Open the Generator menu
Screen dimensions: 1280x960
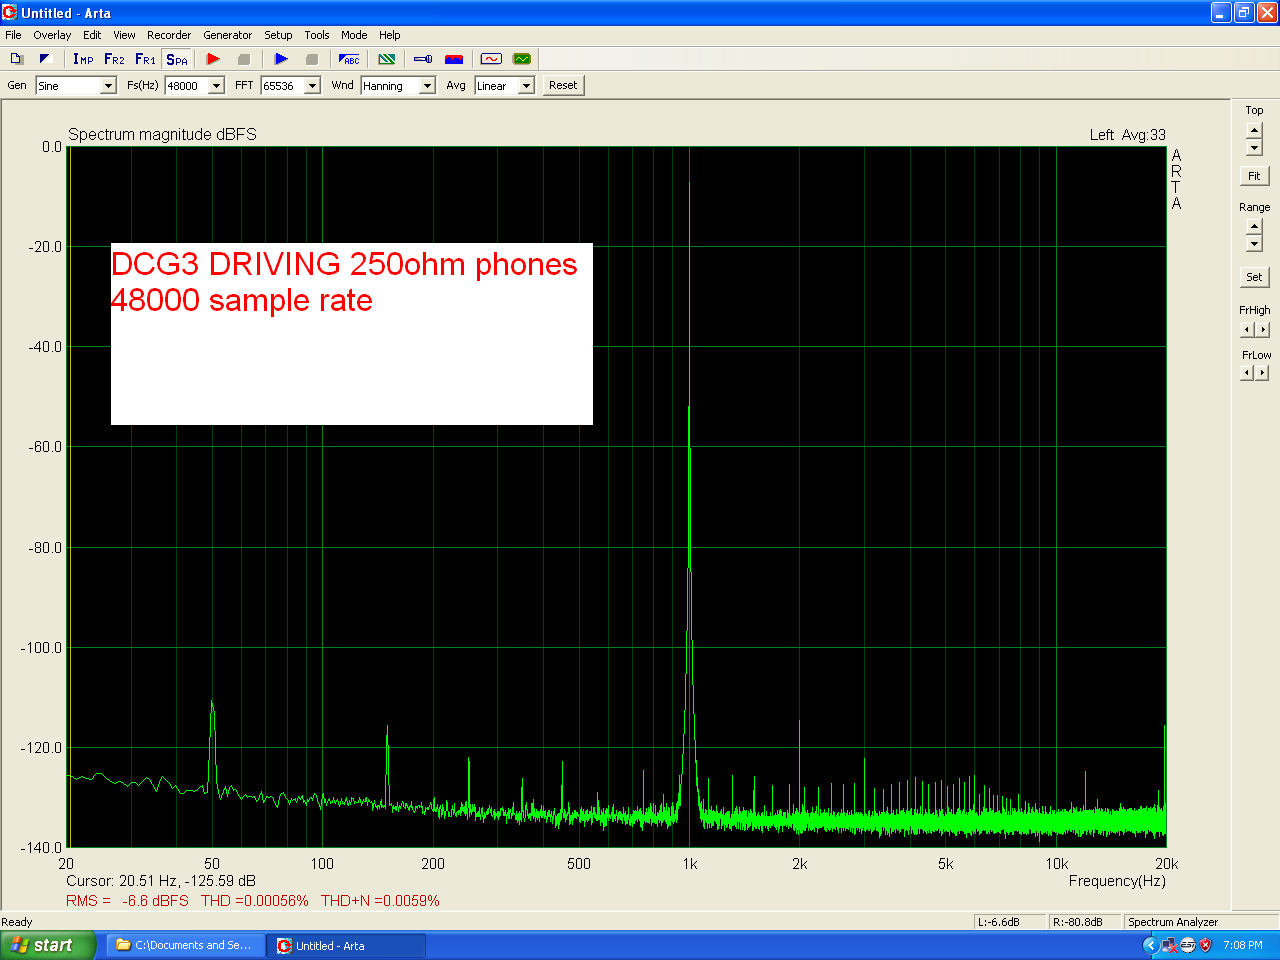pyautogui.click(x=228, y=35)
